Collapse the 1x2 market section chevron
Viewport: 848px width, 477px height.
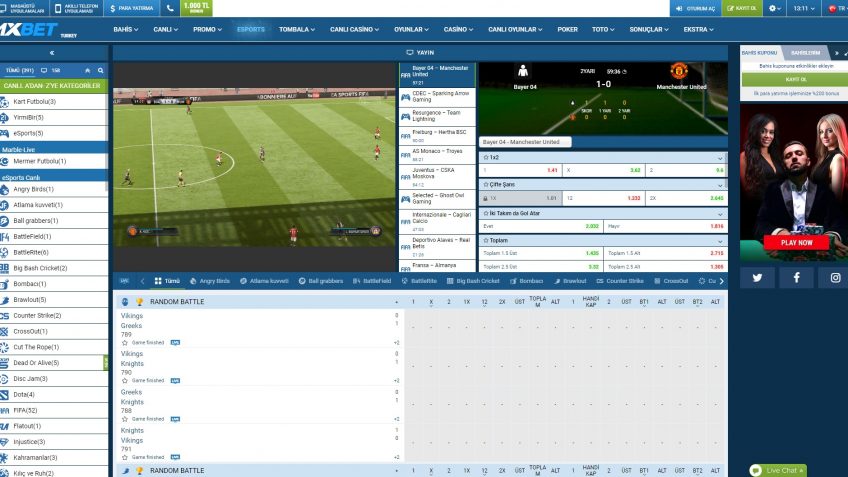720,158
